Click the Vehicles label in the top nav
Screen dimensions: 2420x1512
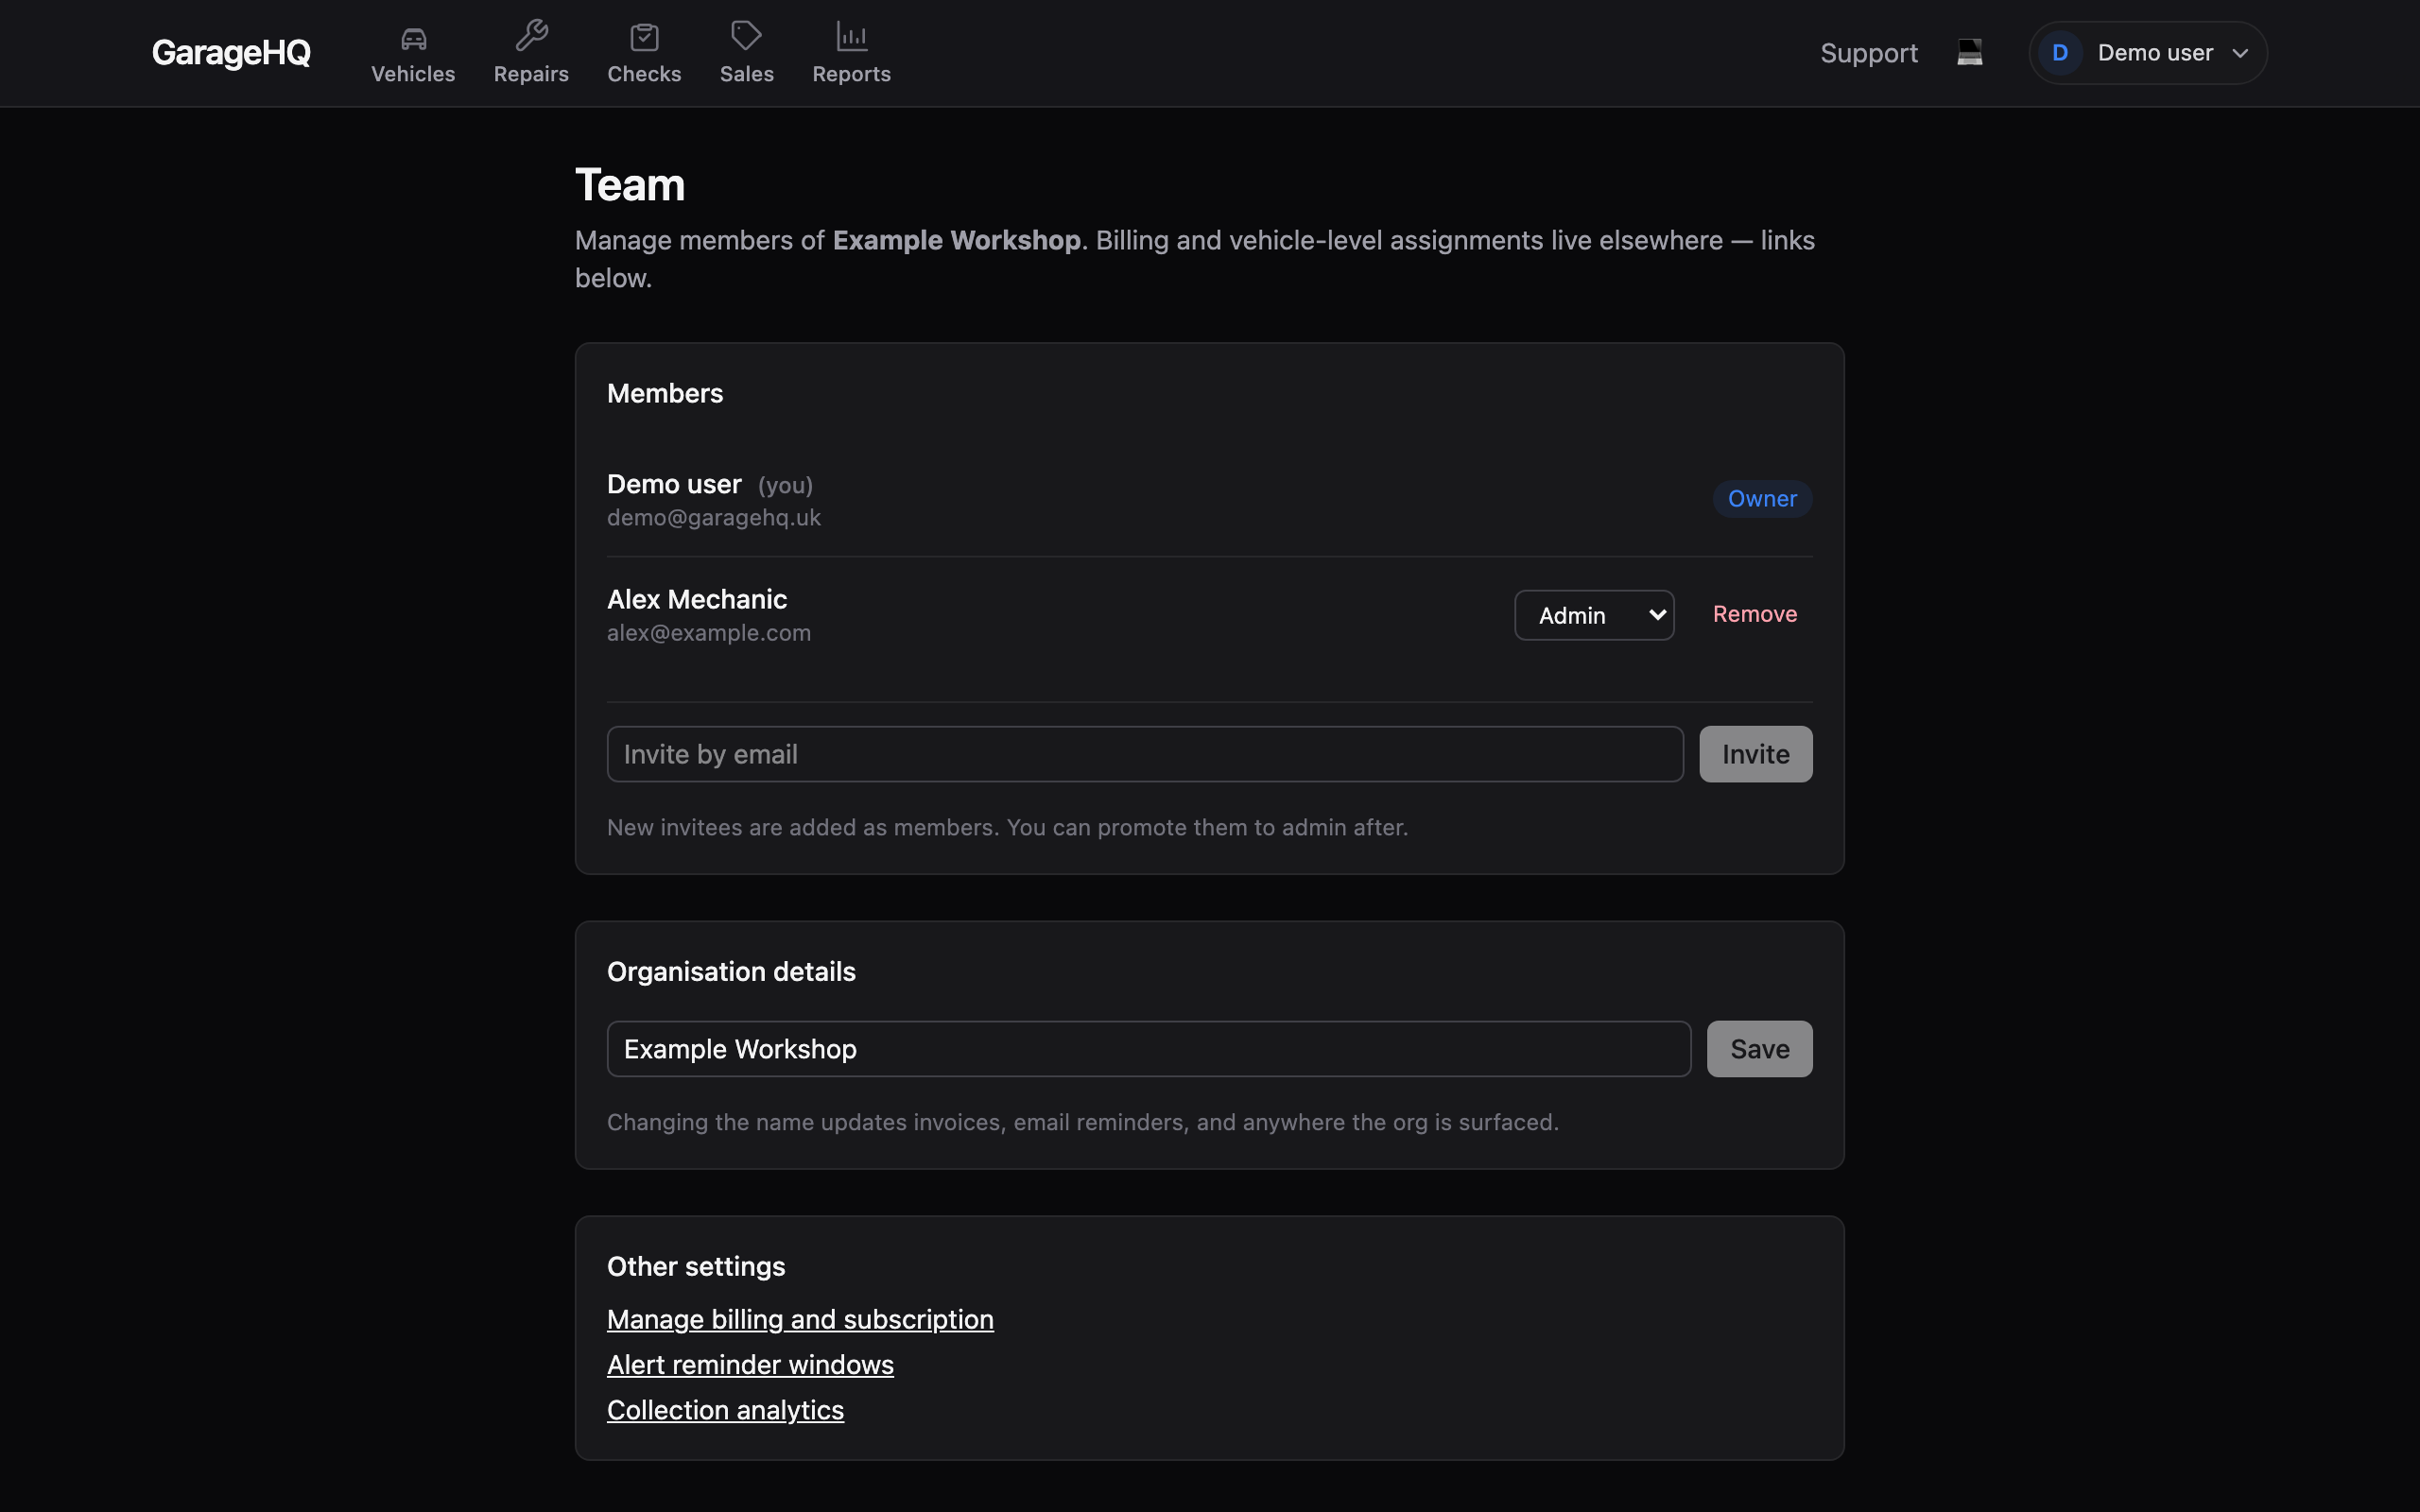click(413, 74)
